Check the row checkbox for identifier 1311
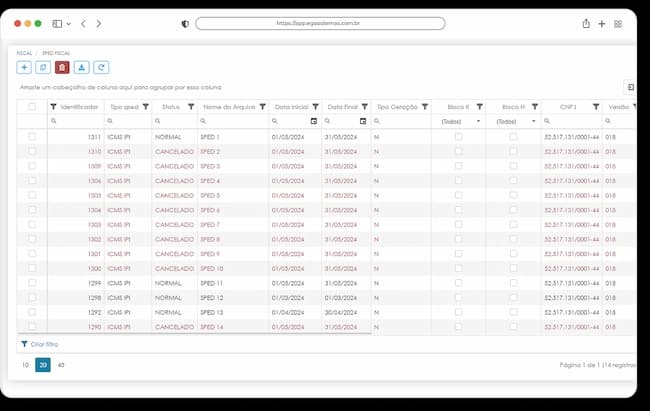 point(32,136)
